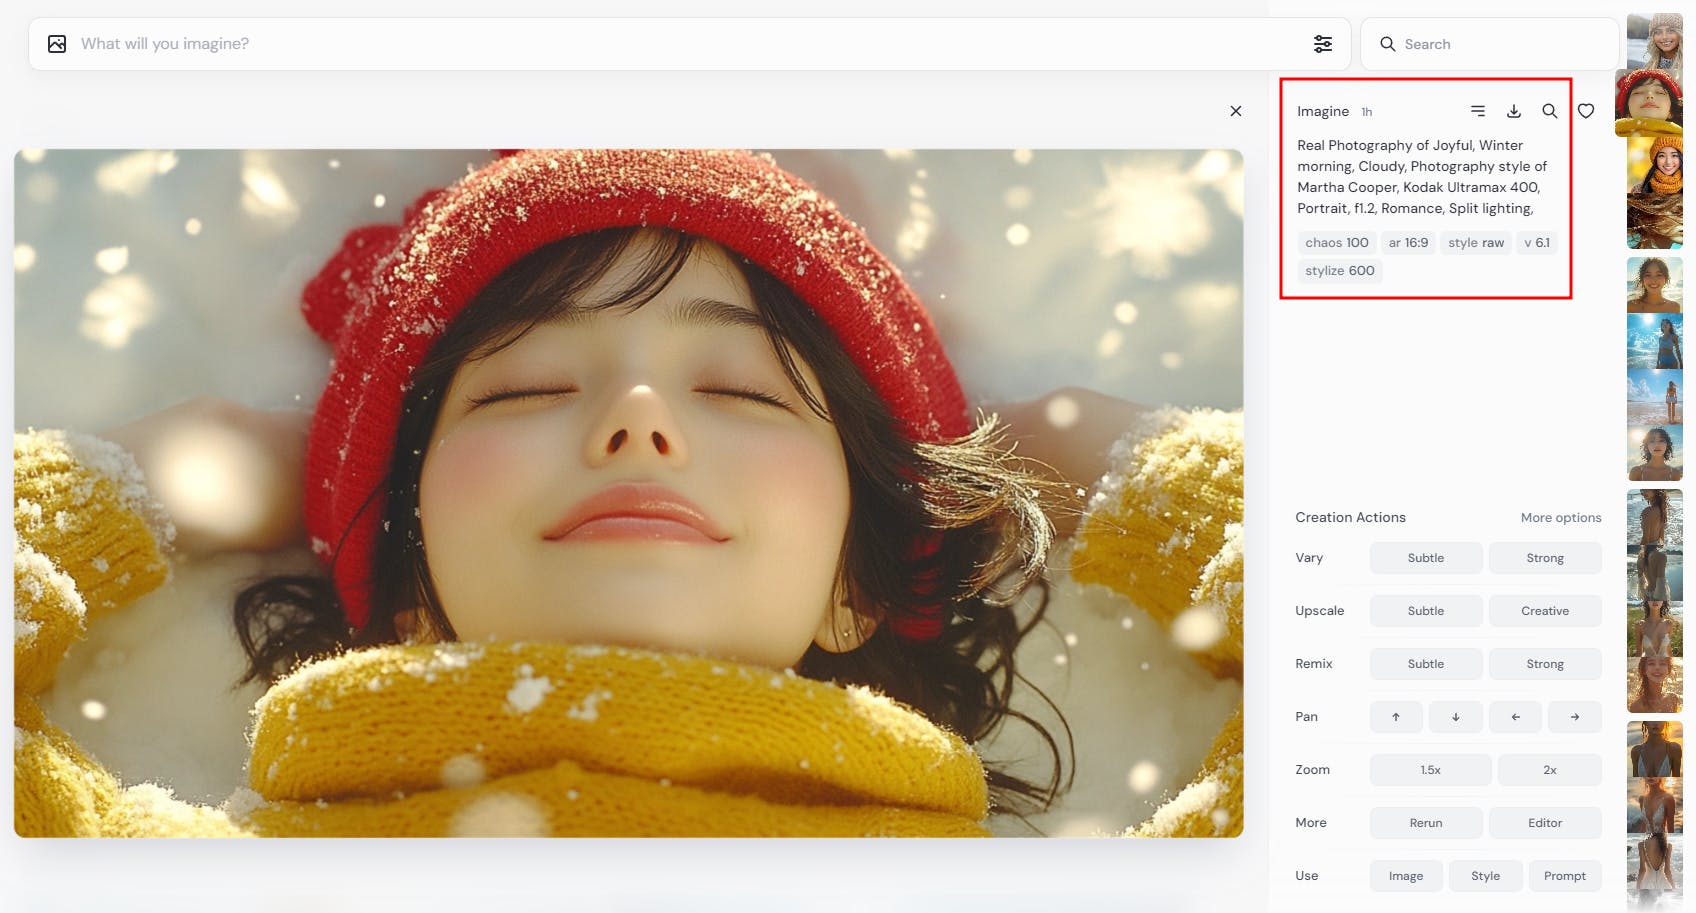Pan the image to the left
Image resolution: width=1696 pixels, height=913 pixels.
click(x=1515, y=717)
